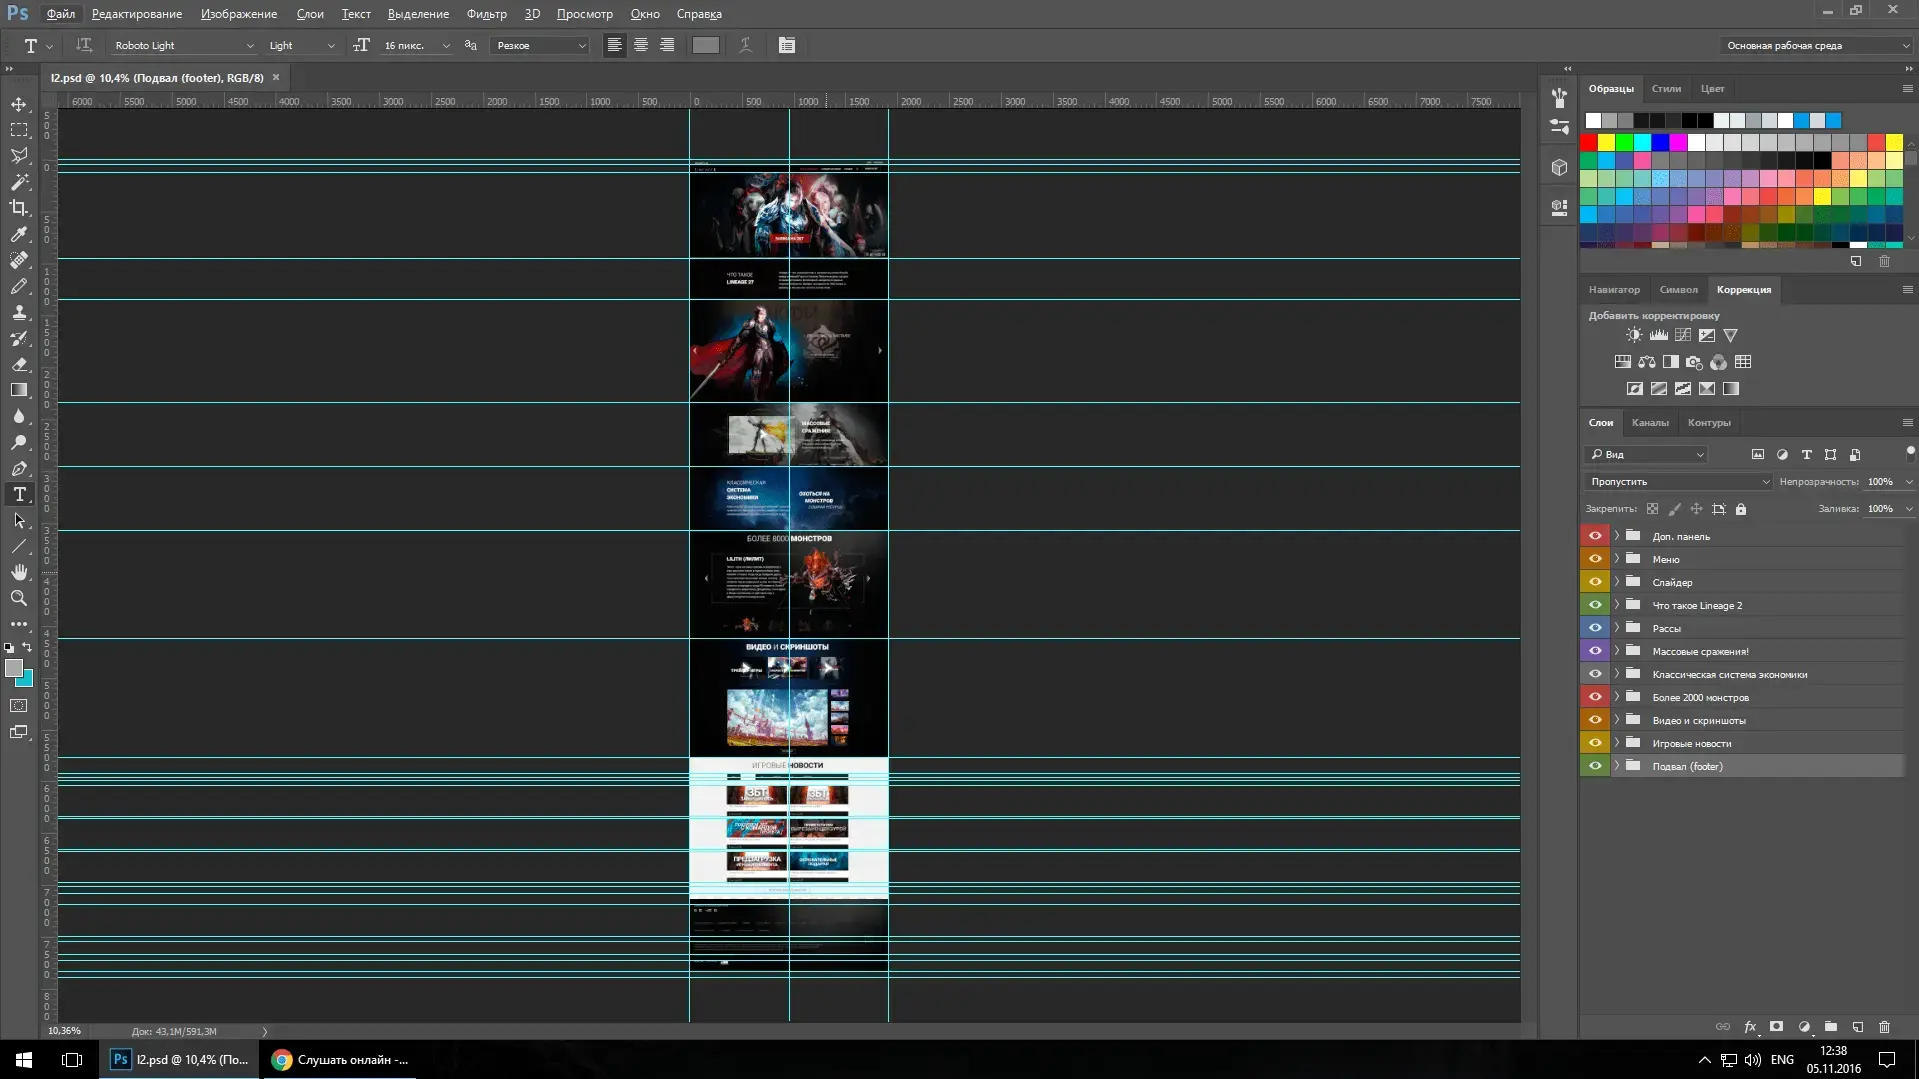Select the Clone Stamp tool
The width and height of the screenshot is (1919, 1079).
tap(19, 312)
